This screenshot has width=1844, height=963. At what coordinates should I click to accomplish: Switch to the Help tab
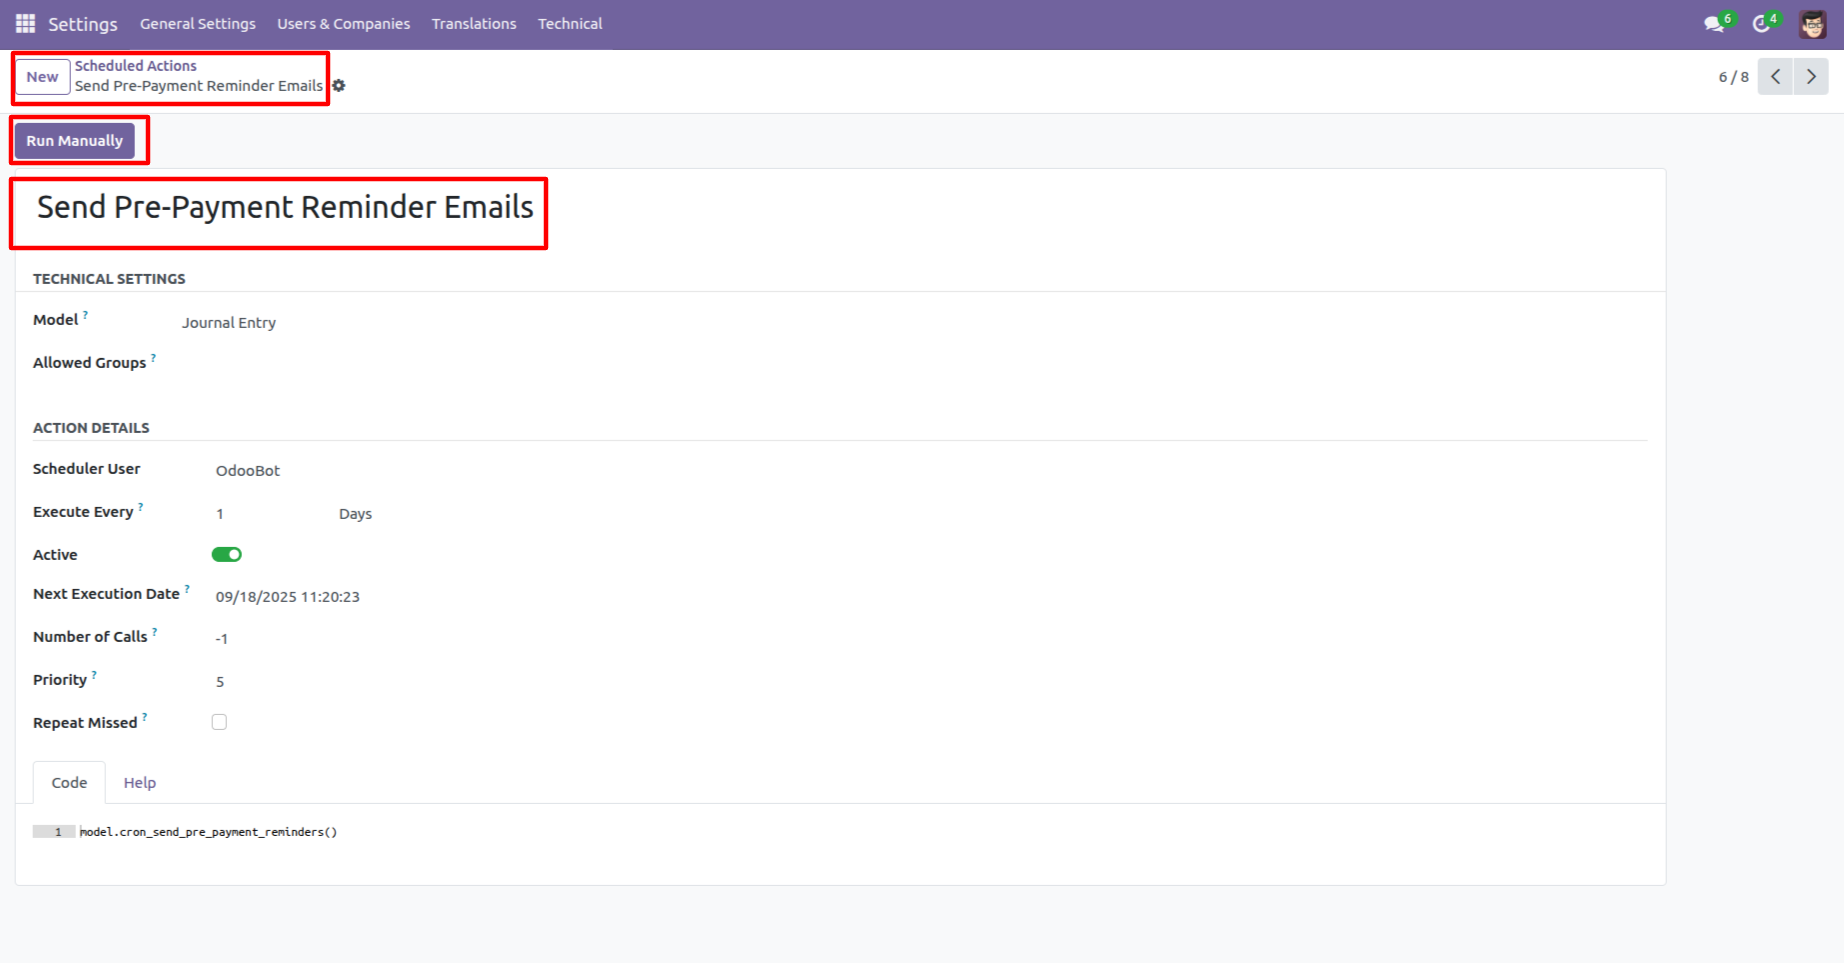[140, 783]
